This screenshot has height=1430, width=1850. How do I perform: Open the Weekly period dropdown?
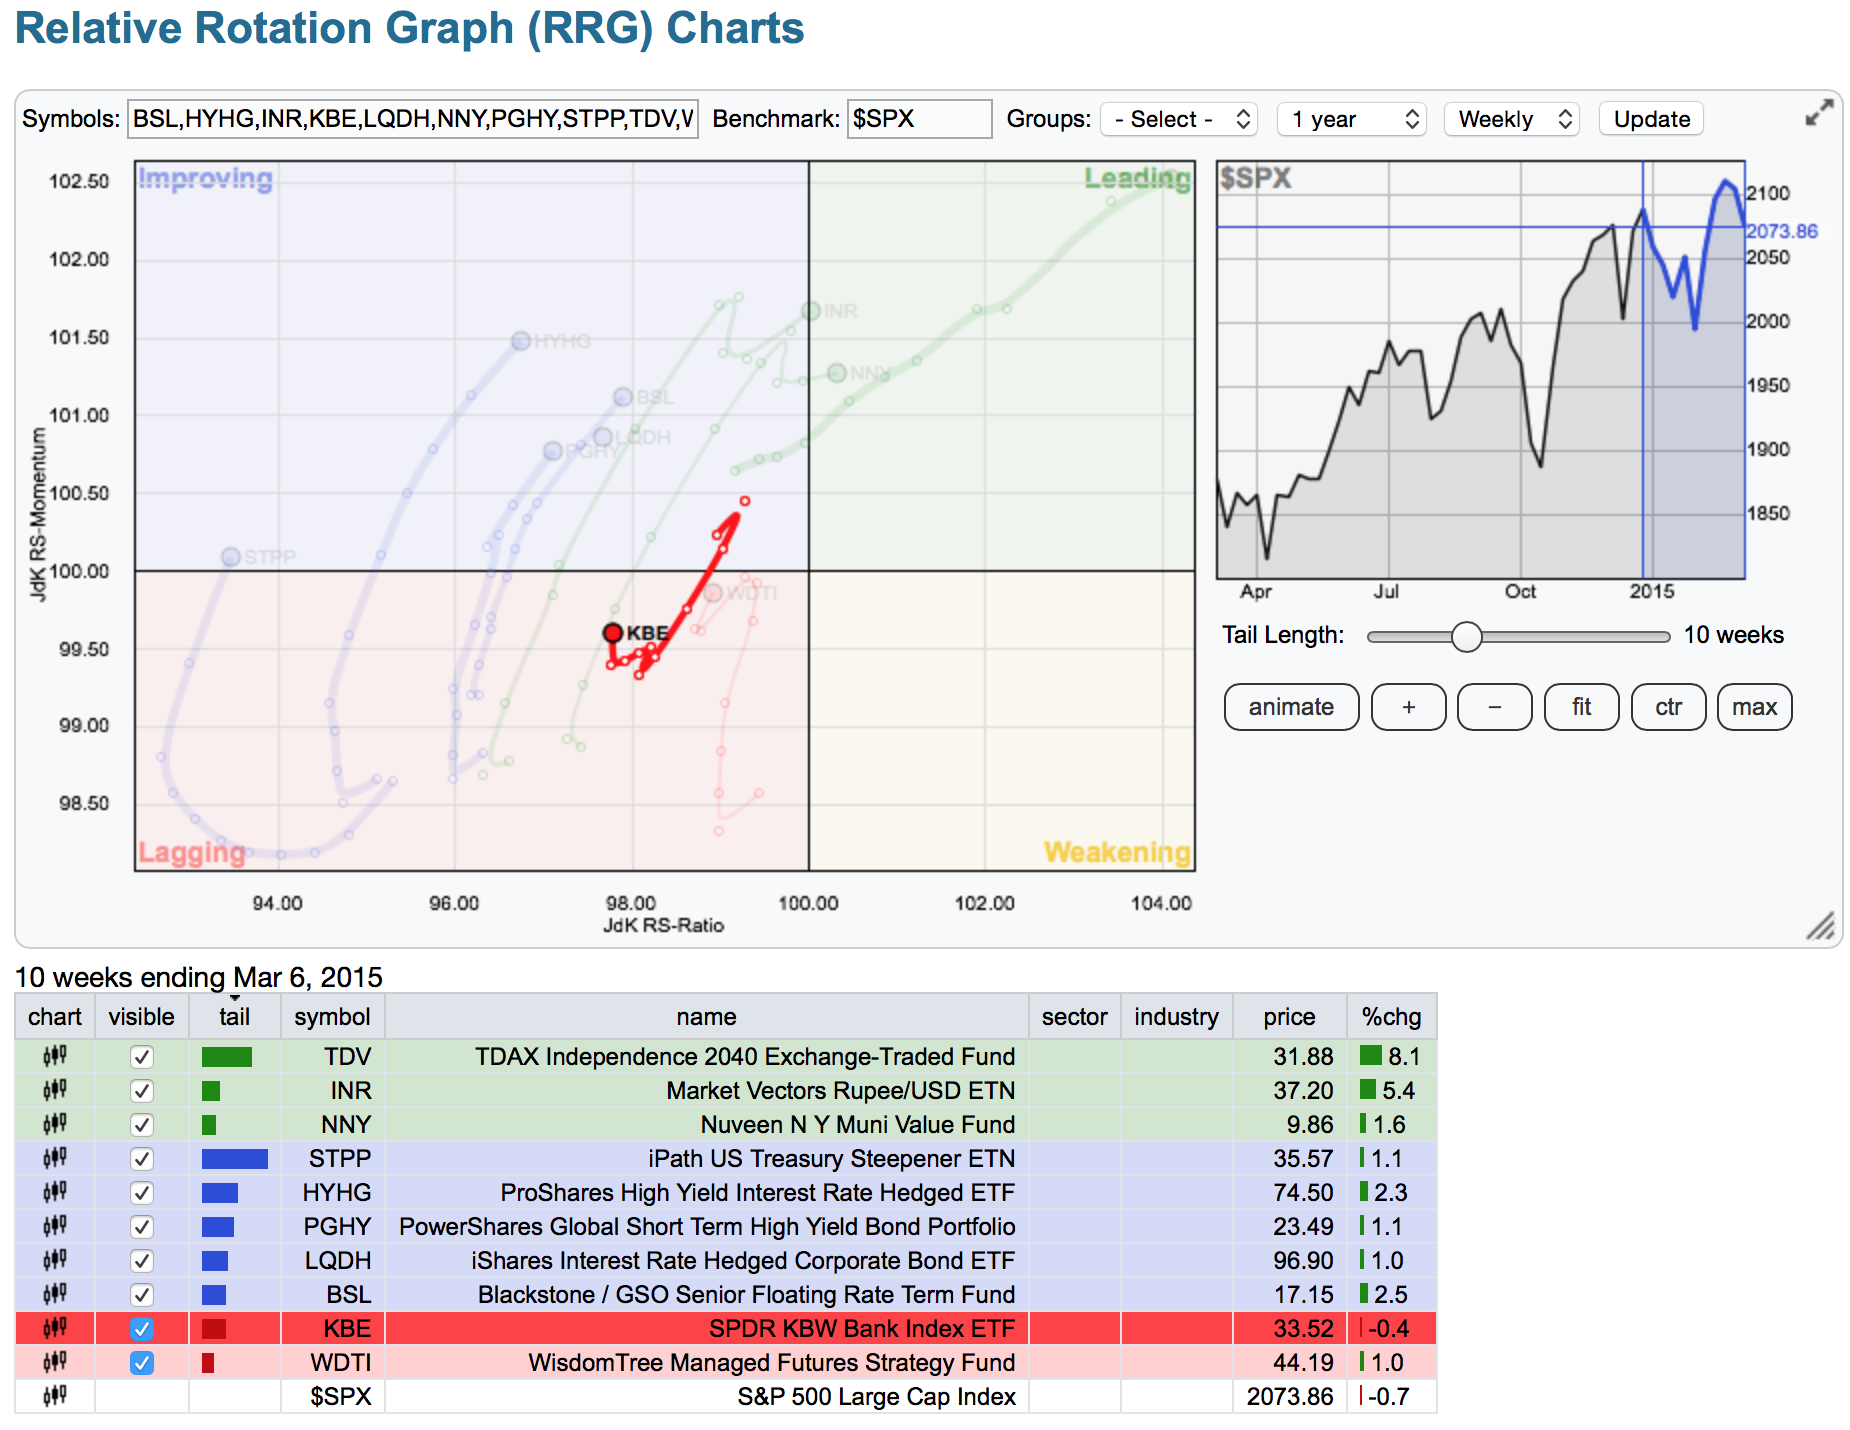tap(1512, 119)
